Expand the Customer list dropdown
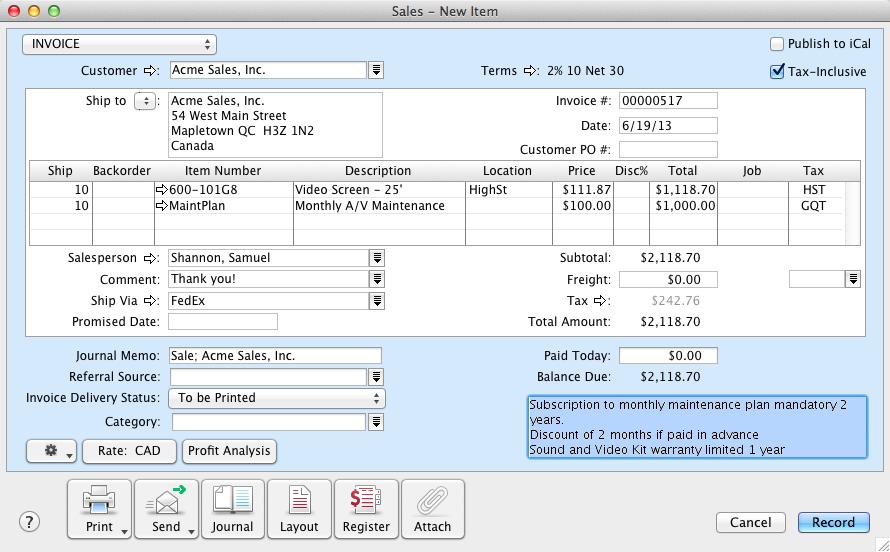Viewport: 890px width, 552px height. point(377,70)
